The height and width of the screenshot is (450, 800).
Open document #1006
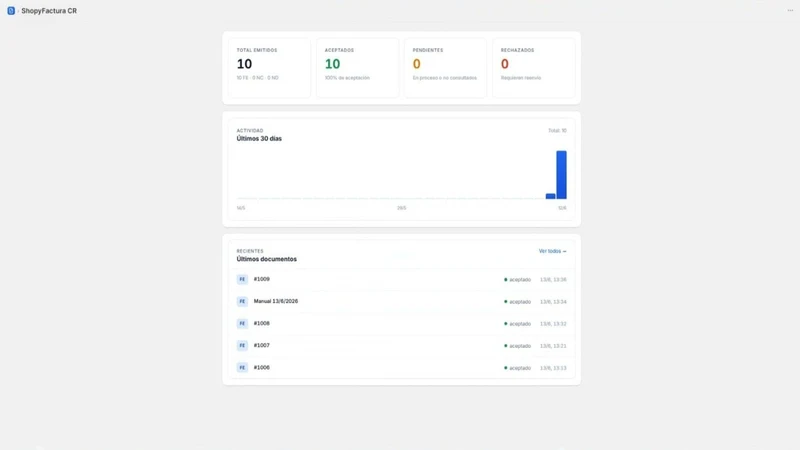click(262, 367)
